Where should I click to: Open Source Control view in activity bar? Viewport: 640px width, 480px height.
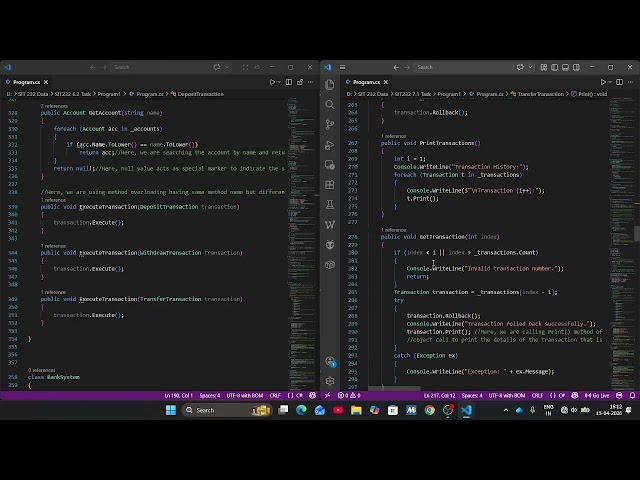330,124
